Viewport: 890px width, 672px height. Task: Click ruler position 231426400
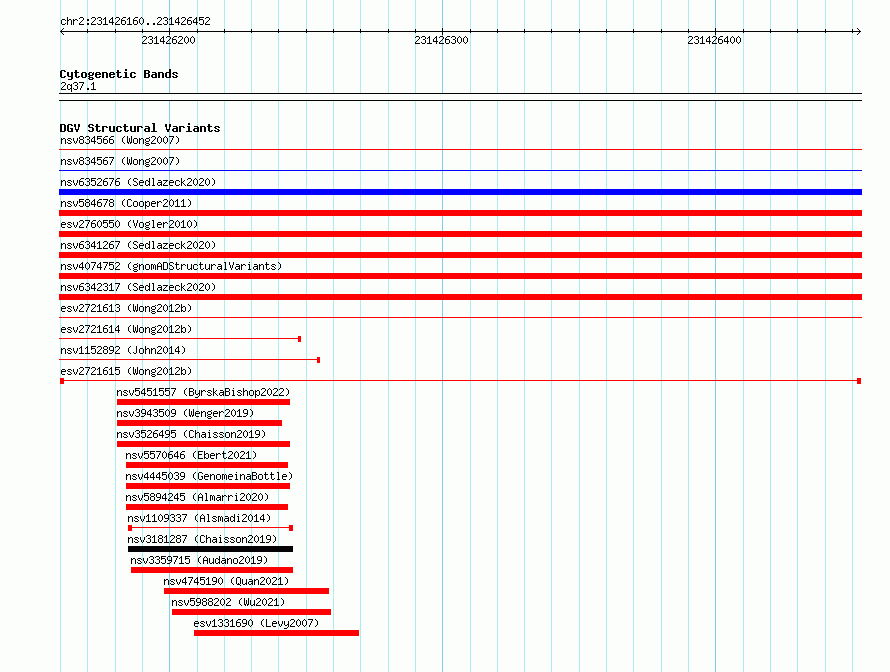[x=715, y=40]
